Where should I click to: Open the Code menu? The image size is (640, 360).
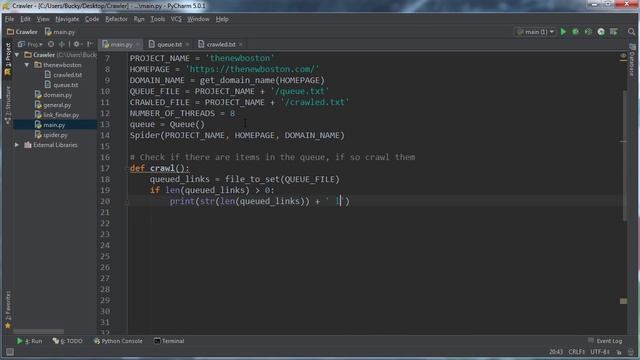pos(92,19)
